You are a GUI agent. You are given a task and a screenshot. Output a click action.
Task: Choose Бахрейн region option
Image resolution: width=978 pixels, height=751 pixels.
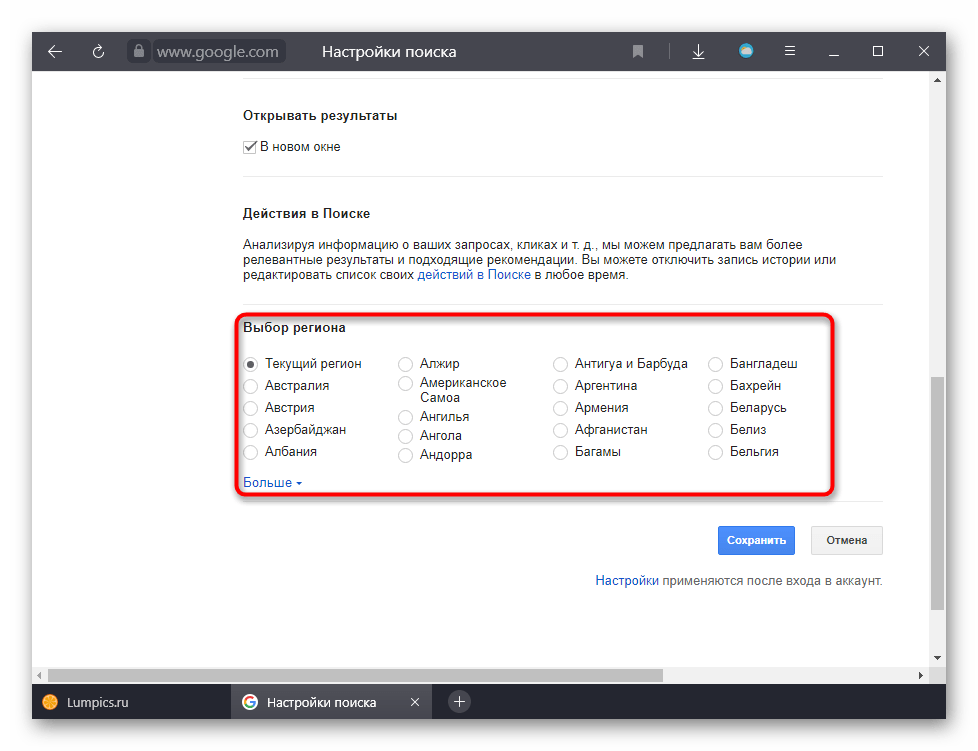[x=715, y=386]
